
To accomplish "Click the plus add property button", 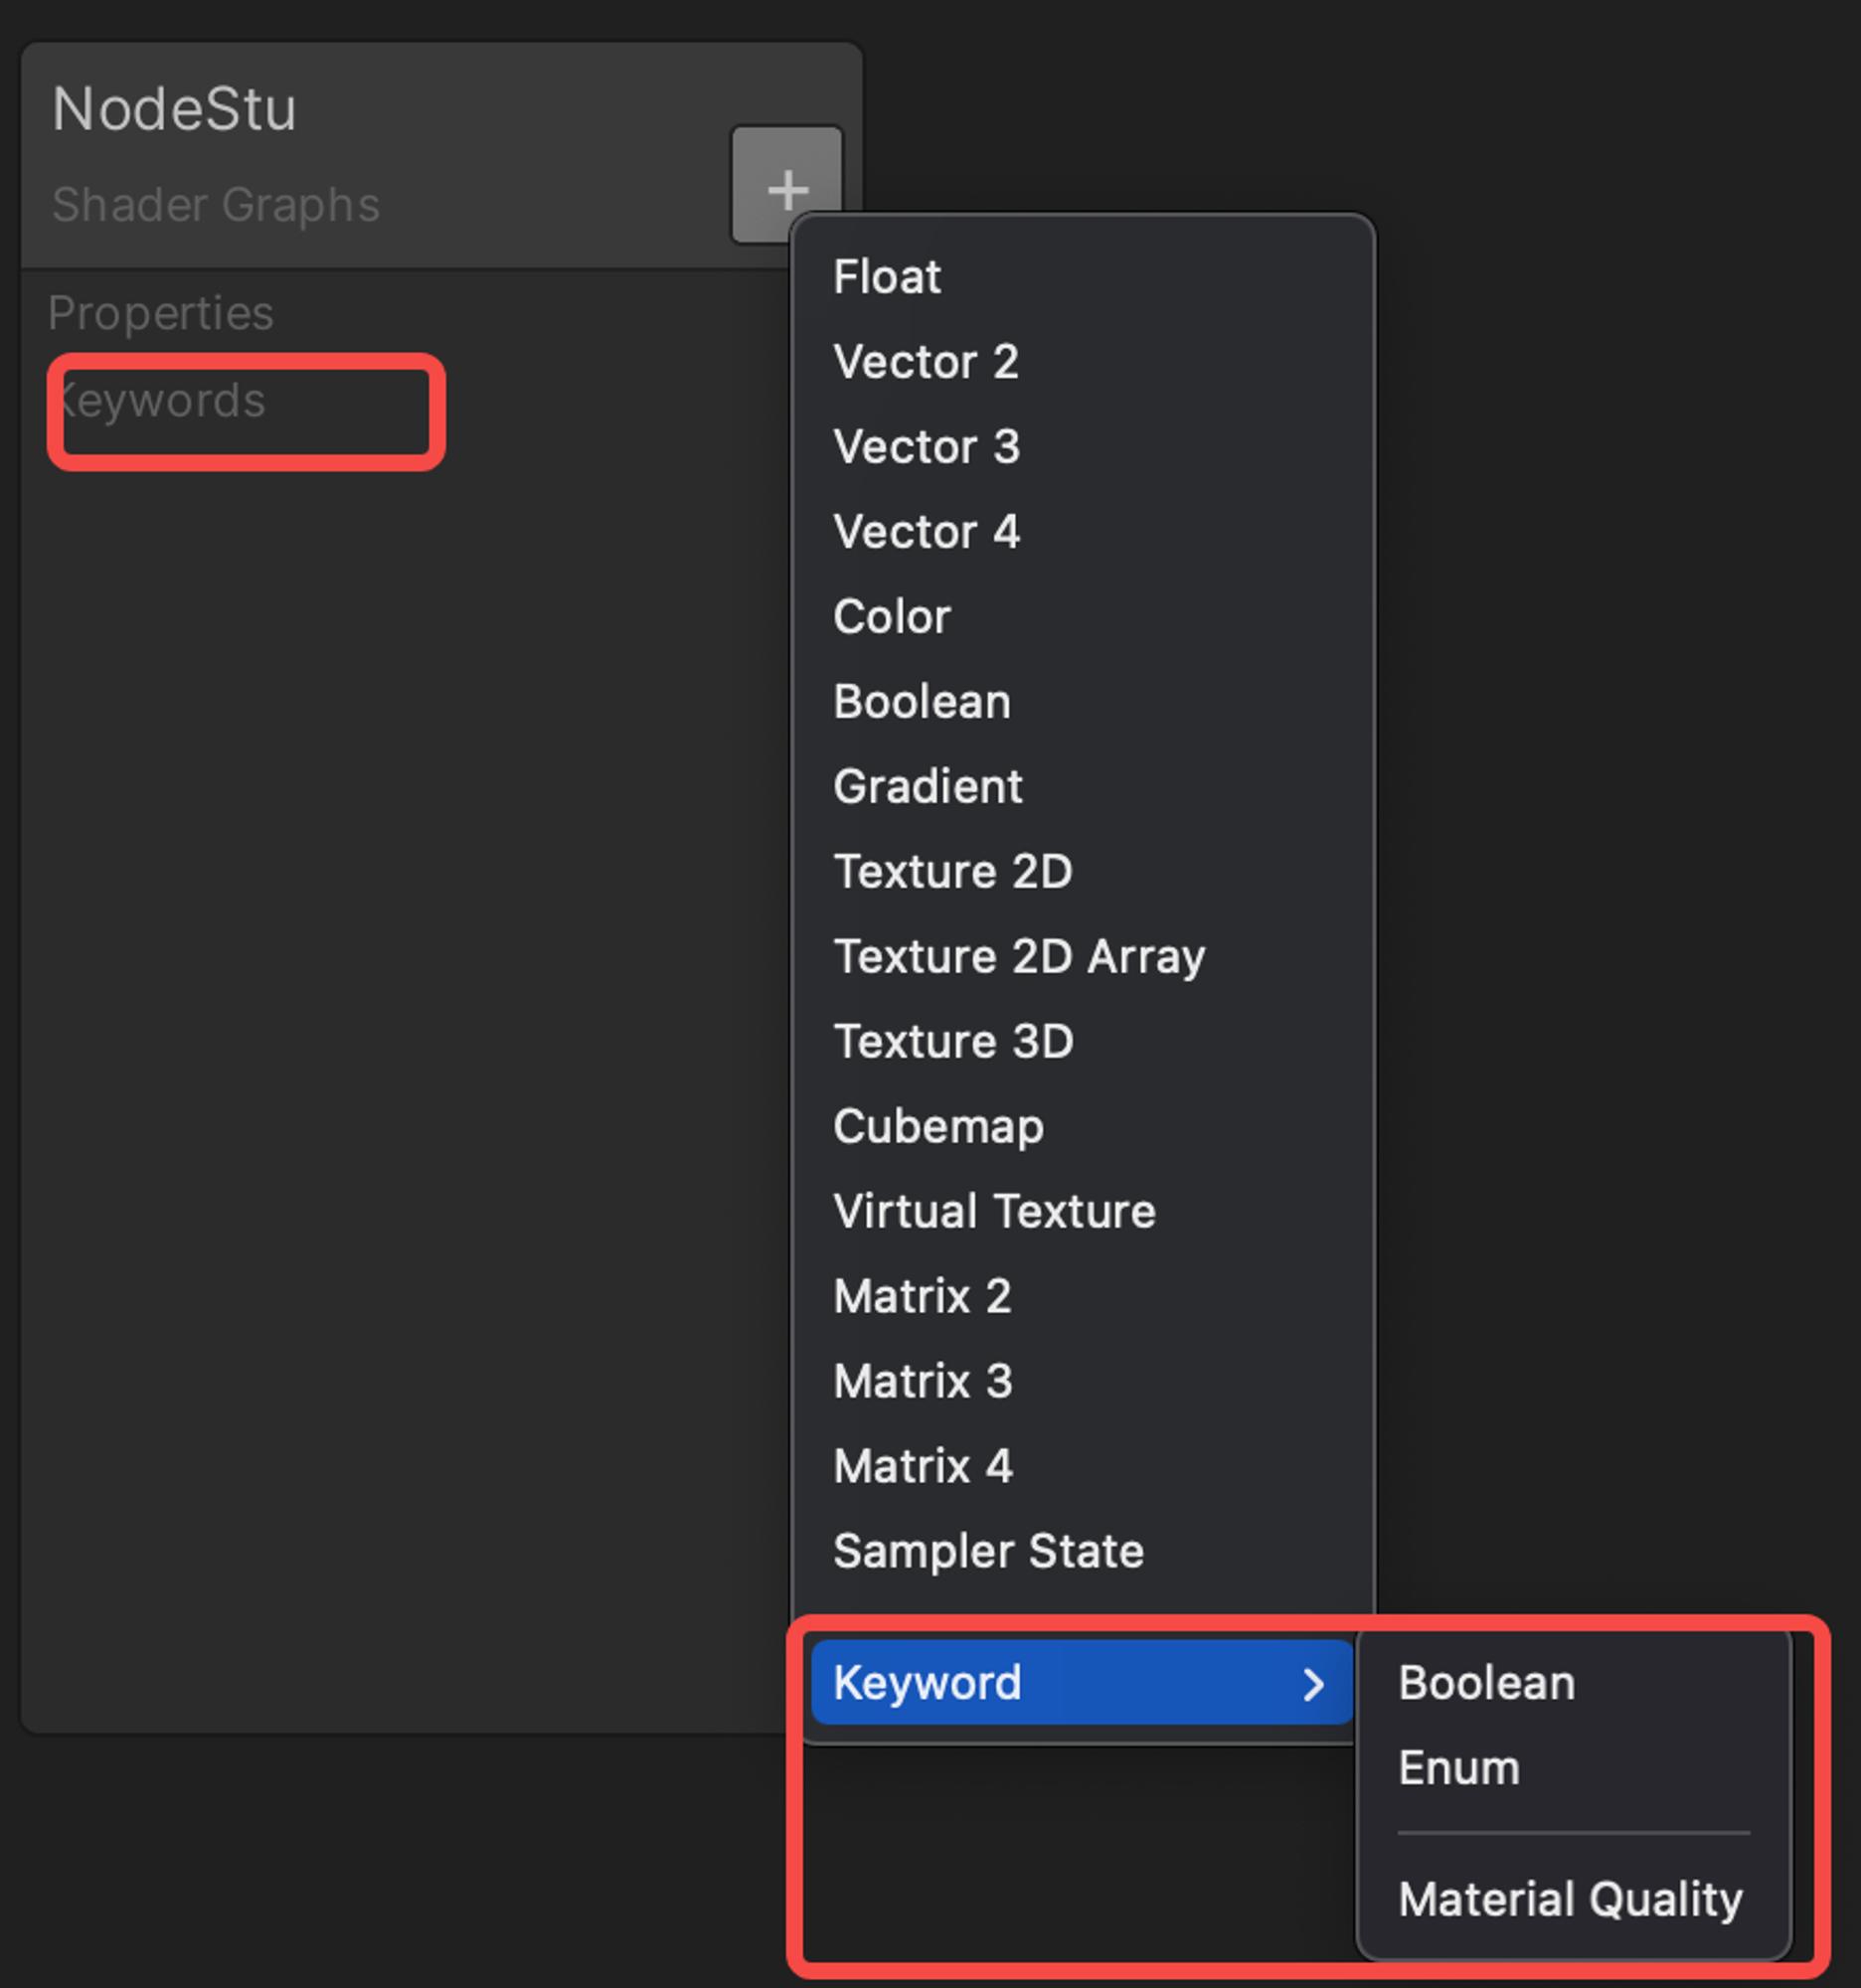I will (x=787, y=184).
